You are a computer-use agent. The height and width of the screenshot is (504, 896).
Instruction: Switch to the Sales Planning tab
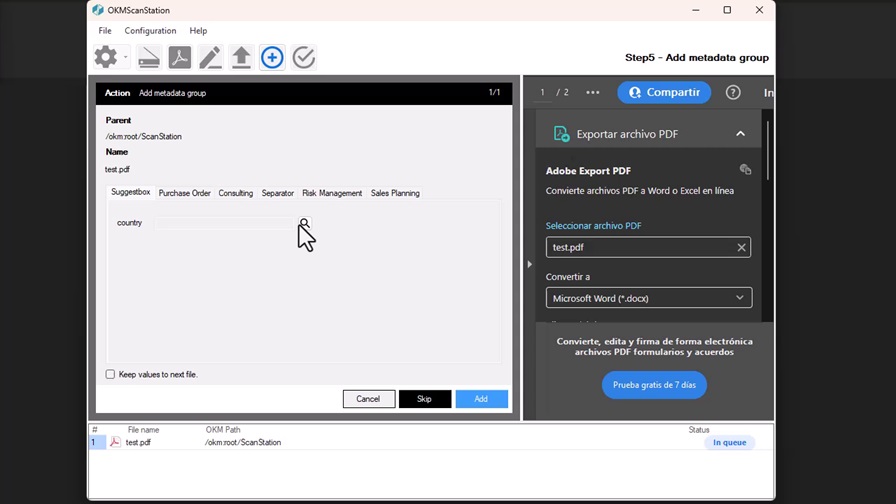click(x=395, y=193)
